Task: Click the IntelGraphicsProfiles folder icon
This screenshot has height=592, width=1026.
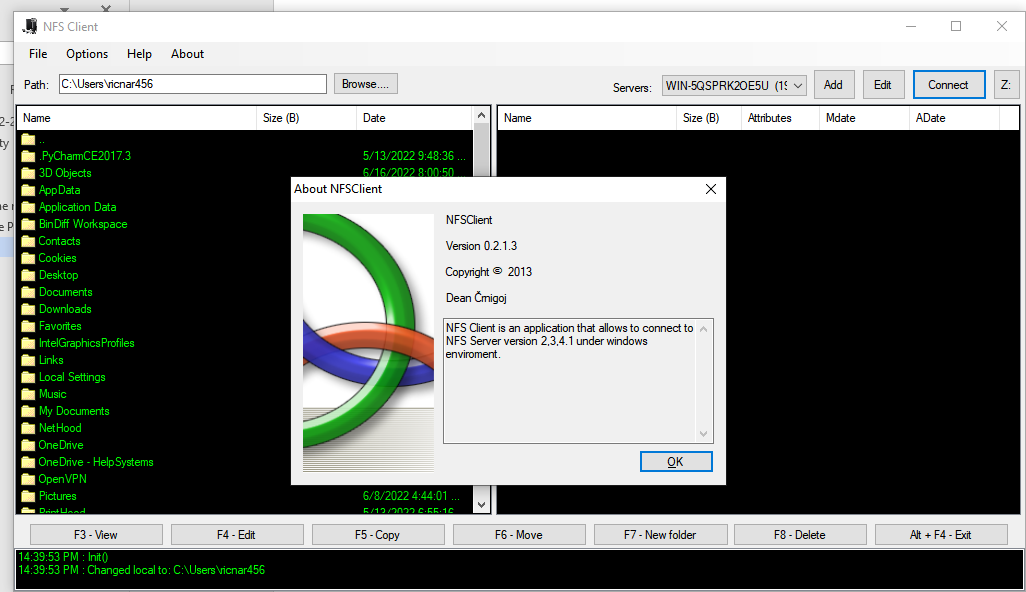Action: point(28,343)
